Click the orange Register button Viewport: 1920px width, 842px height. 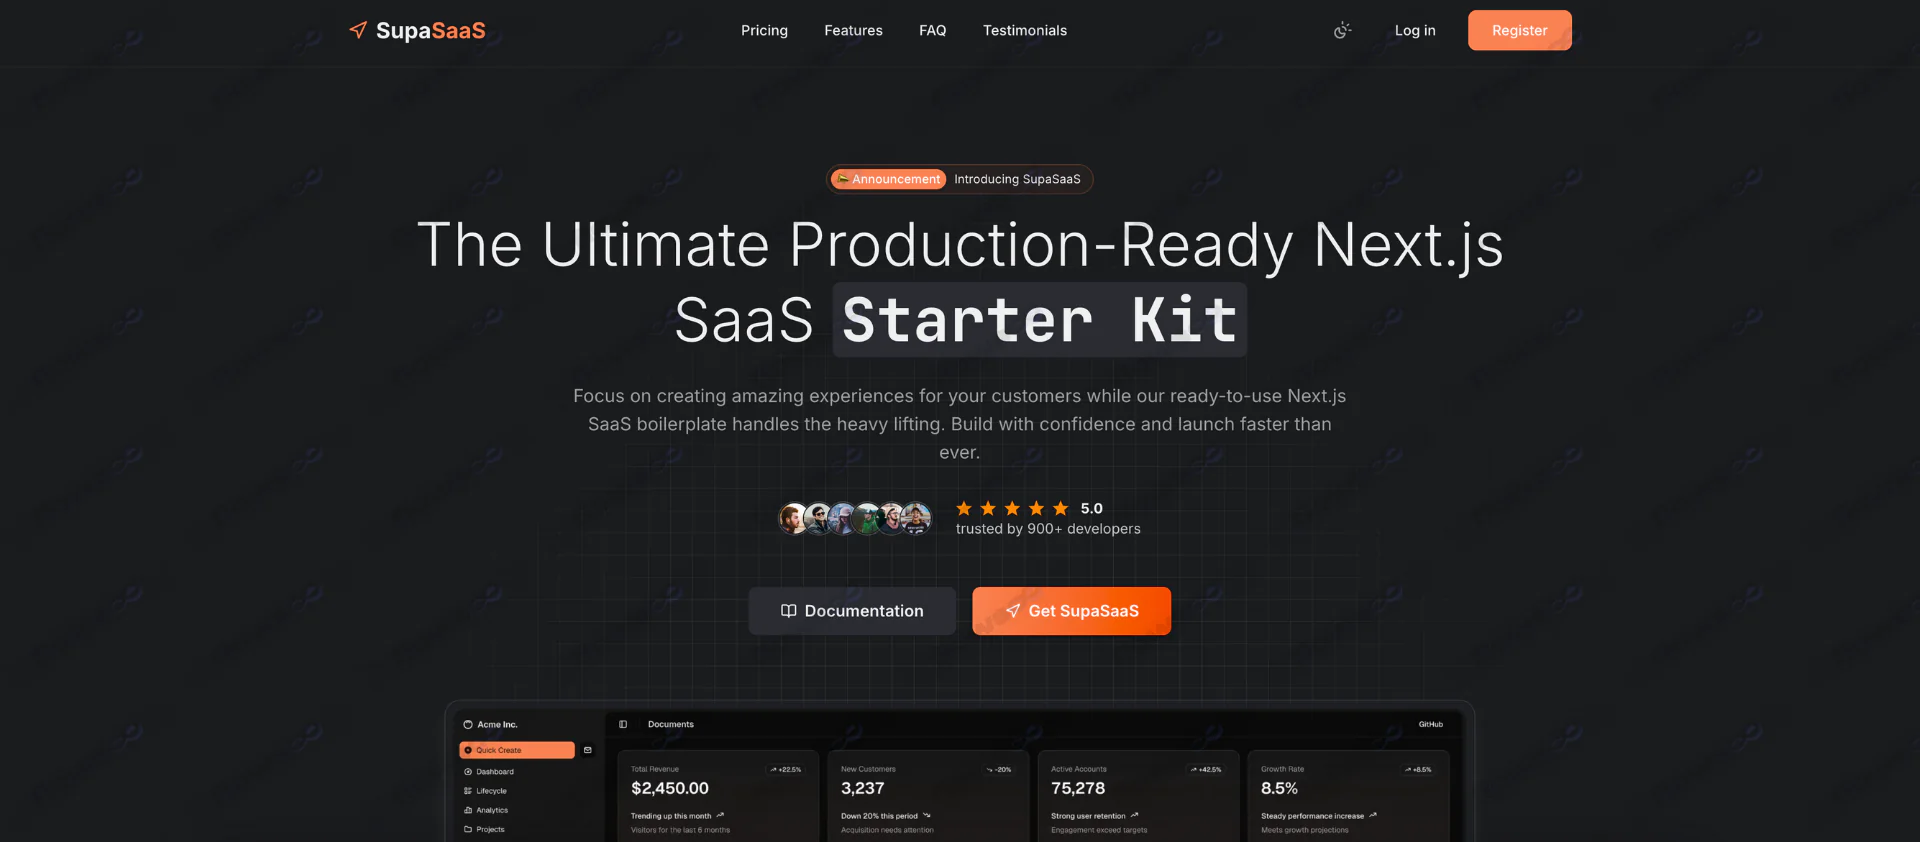(1519, 30)
